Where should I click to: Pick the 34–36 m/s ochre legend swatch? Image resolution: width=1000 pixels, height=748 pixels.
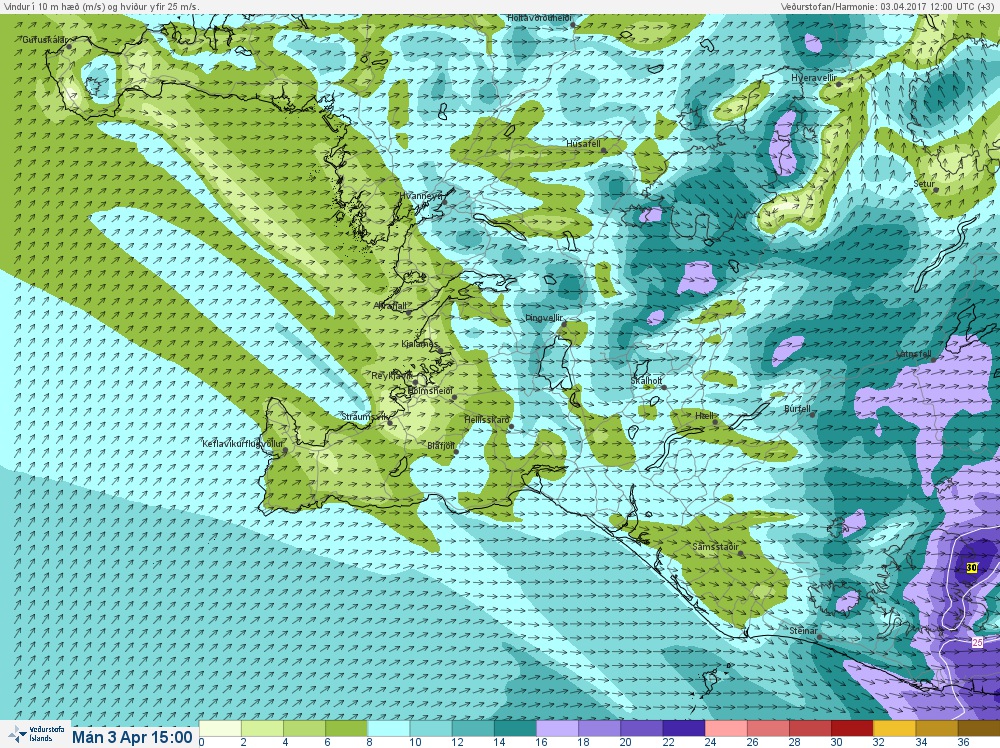[x=936, y=728]
